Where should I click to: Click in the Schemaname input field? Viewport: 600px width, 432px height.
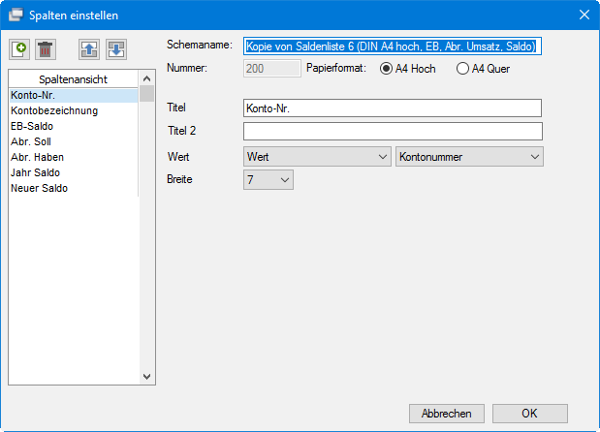point(392,46)
